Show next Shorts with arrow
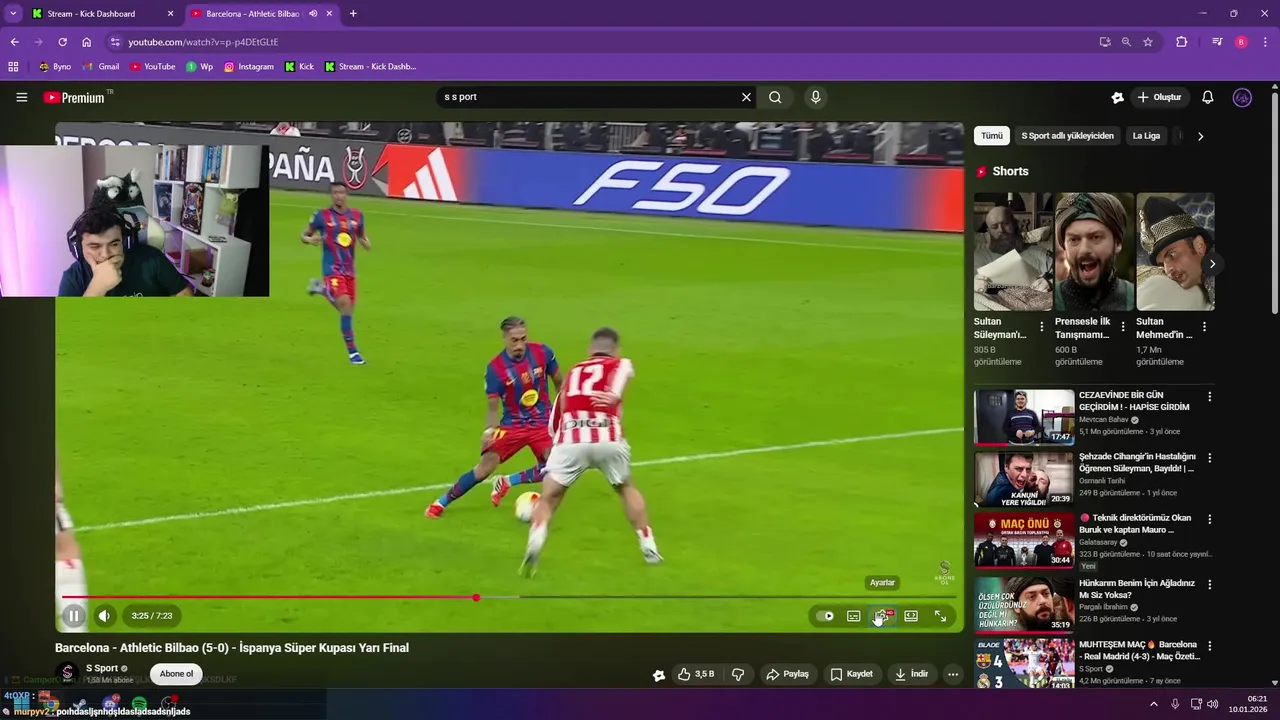 [x=1212, y=264]
